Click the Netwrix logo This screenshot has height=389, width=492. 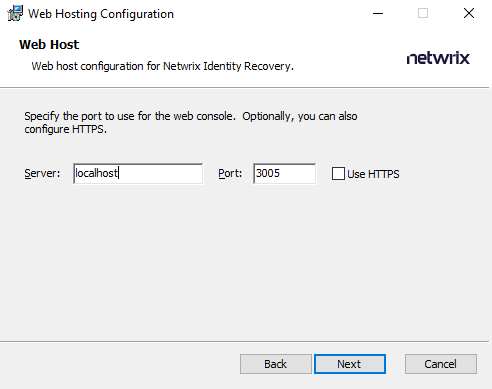point(438,58)
